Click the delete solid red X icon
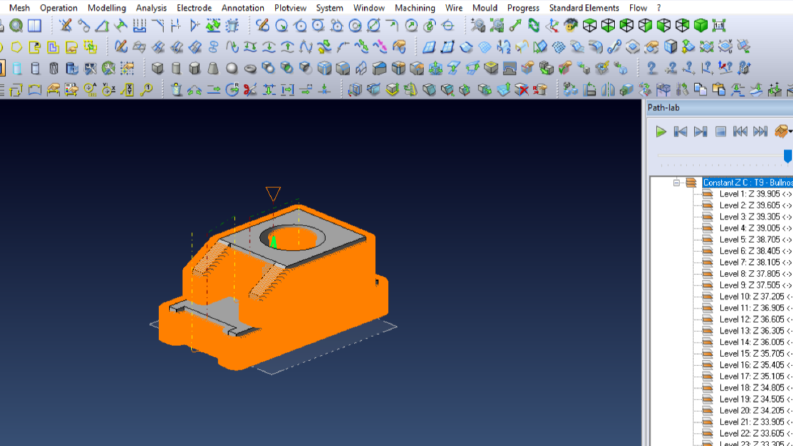Screen dimensions: 793x446 pyautogui.click(x=521, y=90)
